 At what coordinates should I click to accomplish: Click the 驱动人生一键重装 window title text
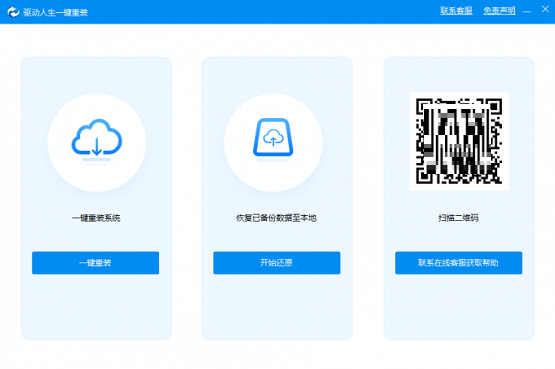click(56, 12)
